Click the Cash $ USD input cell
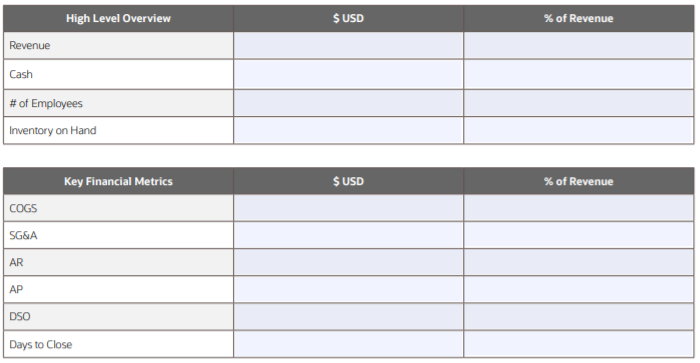Screen dimensions: 700x363 tap(348, 74)
